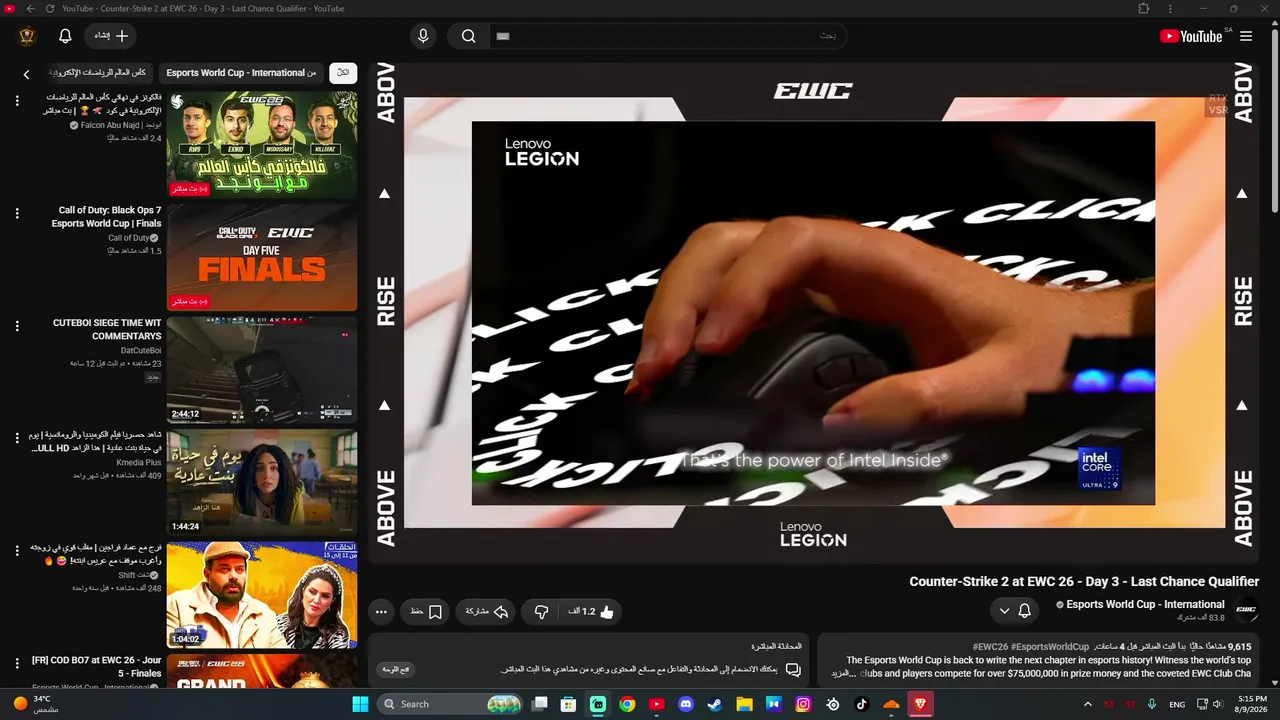
Task: Open SoundCloud from the taskbar
Action: coord(891,704)
